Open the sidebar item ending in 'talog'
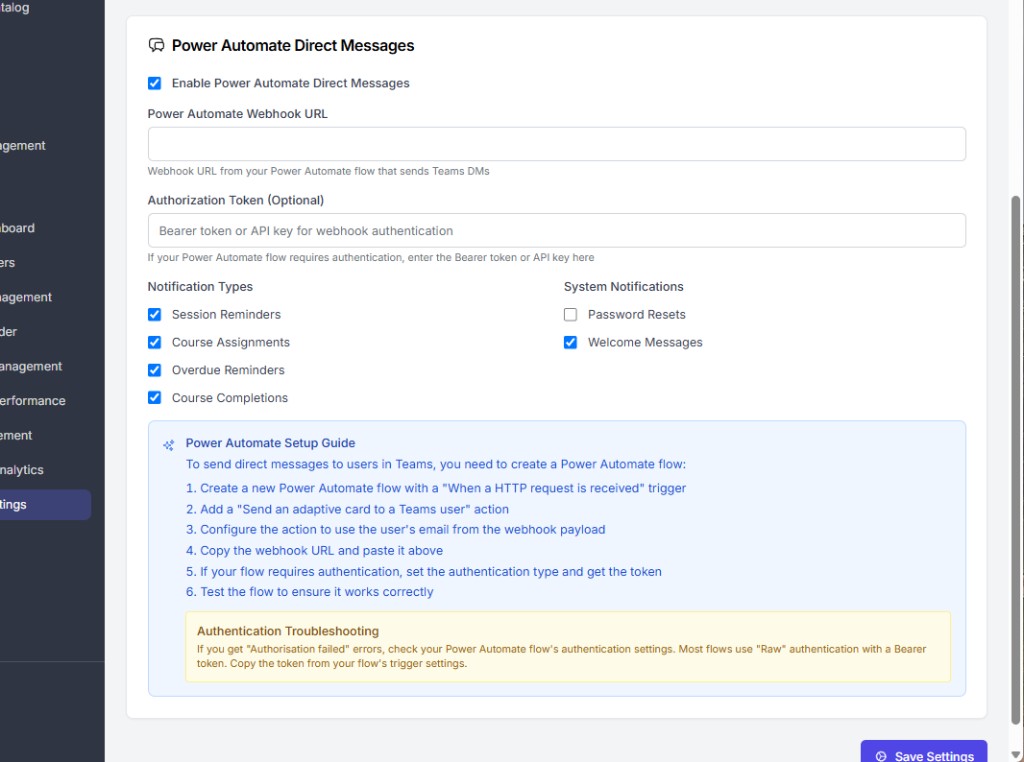 pos(14,7)
